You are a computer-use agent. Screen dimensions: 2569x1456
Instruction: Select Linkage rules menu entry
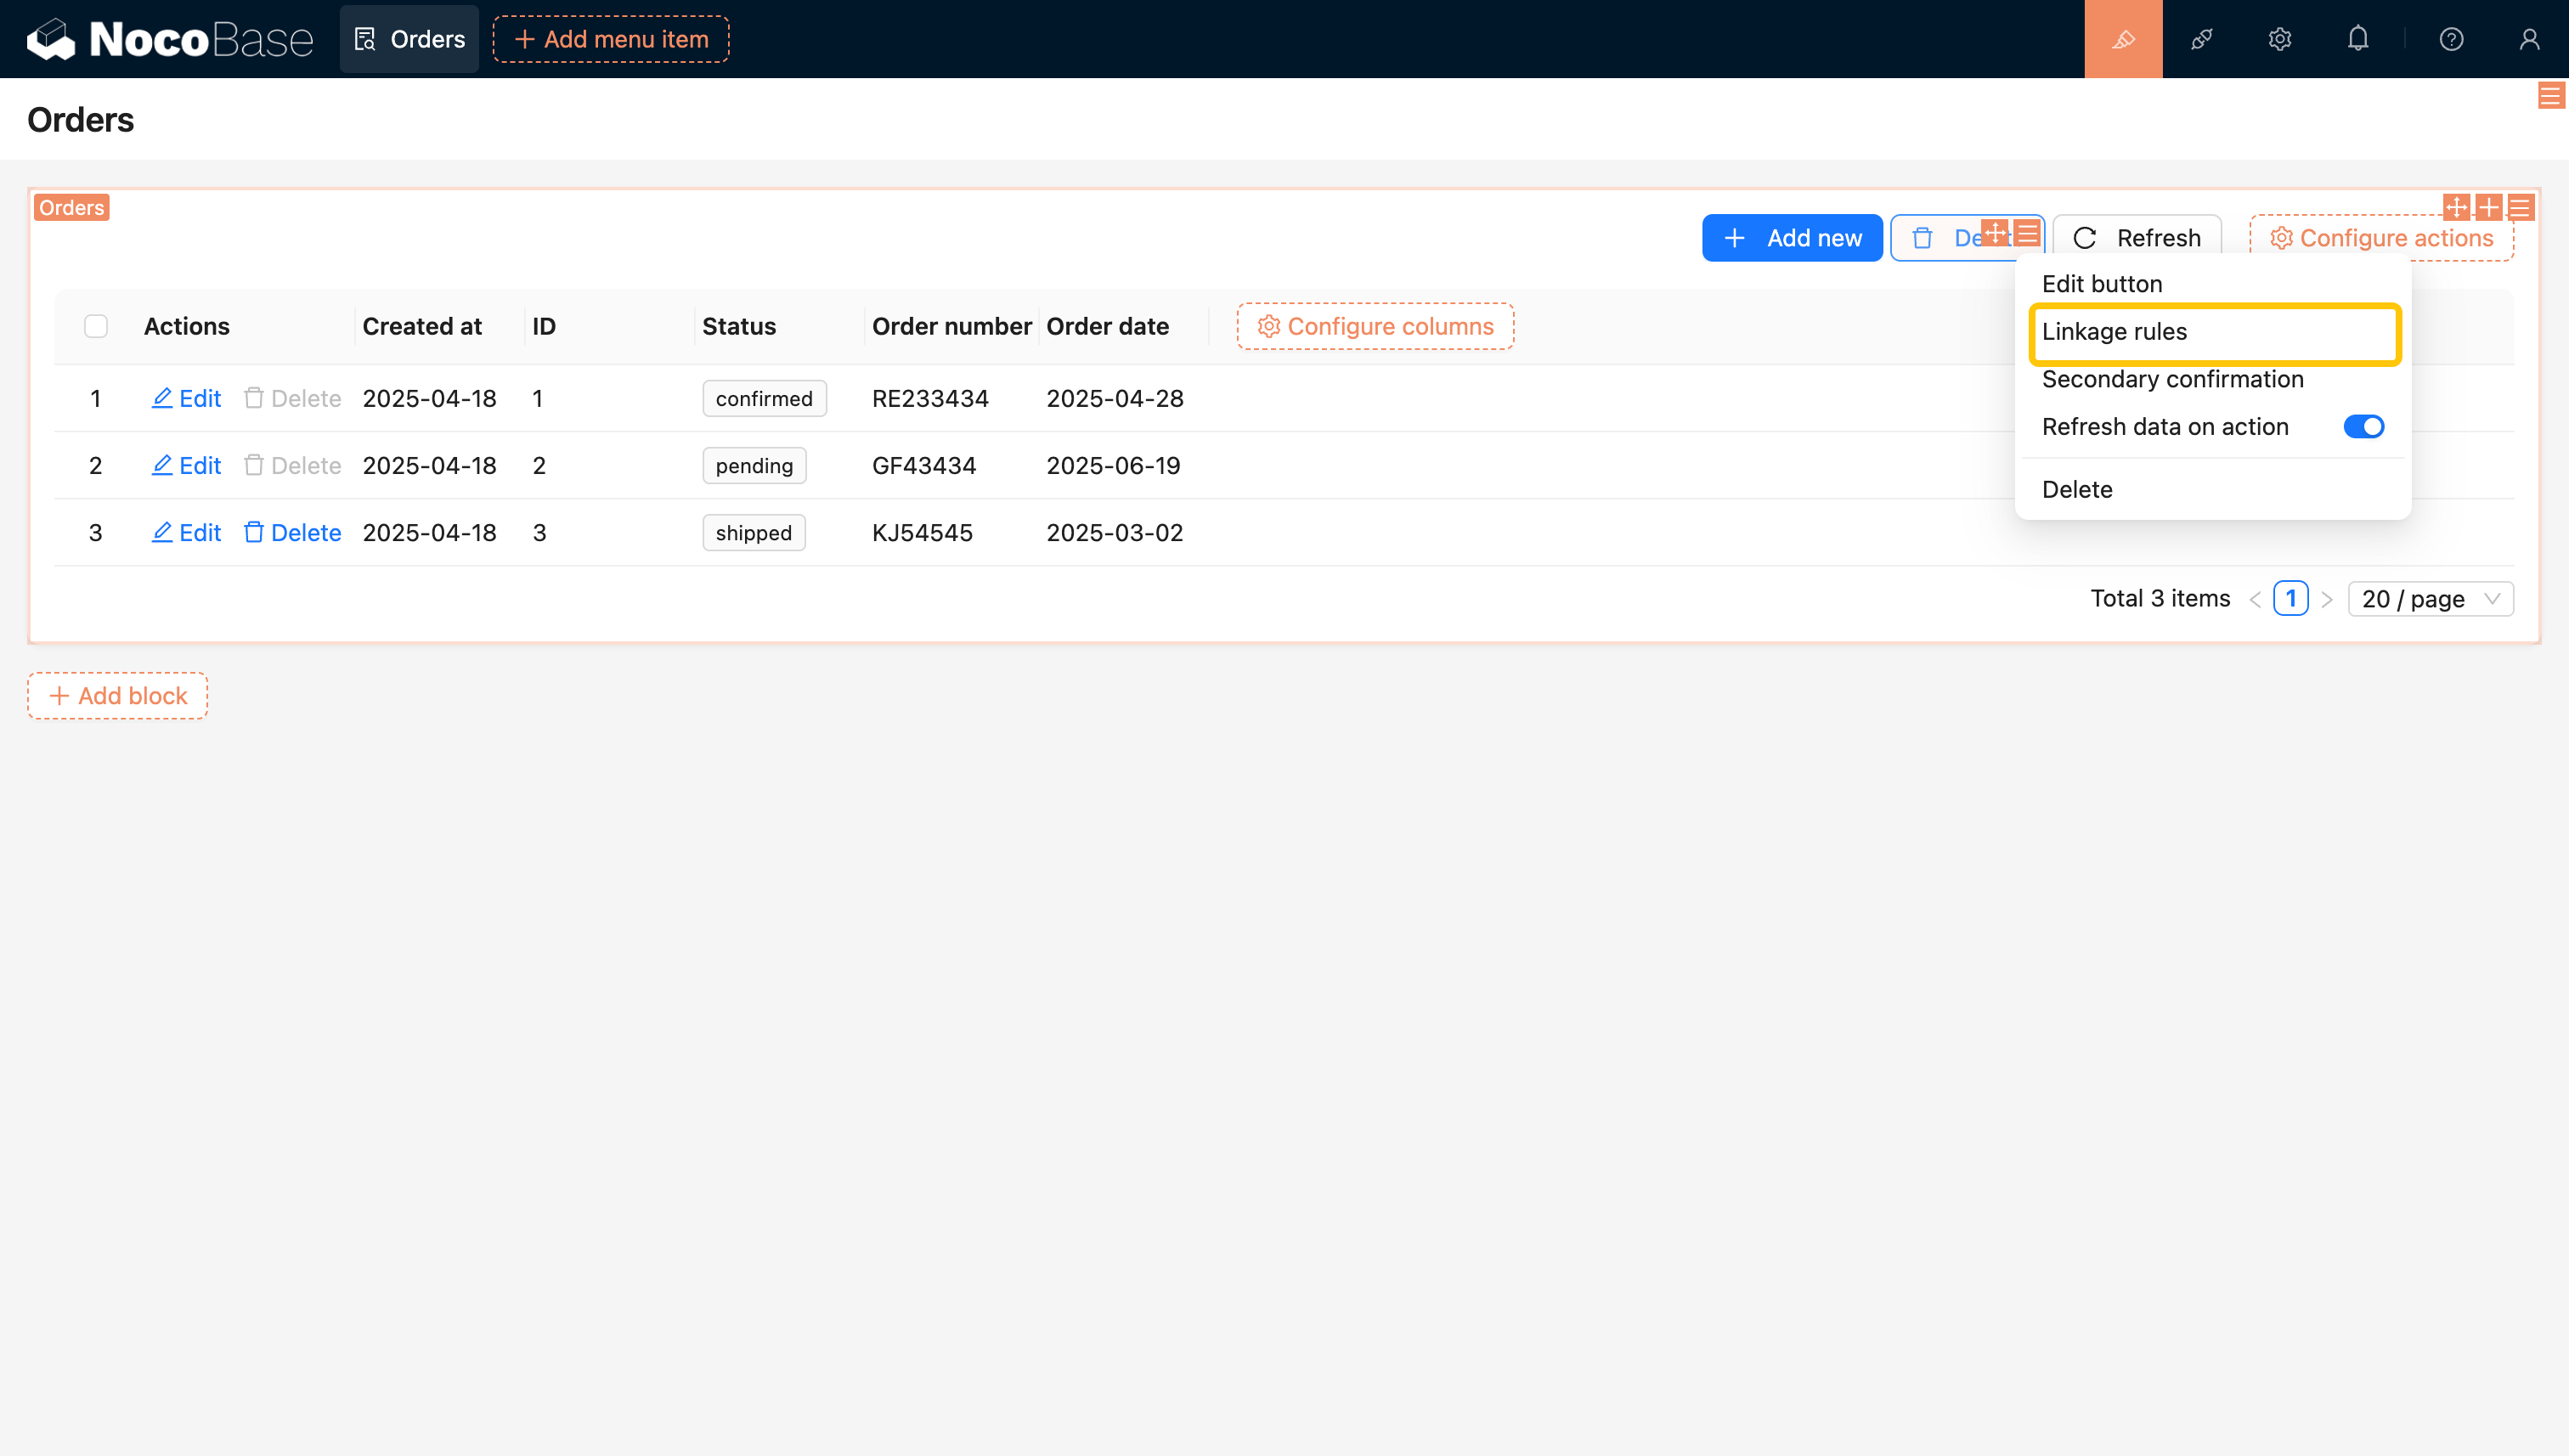[x=2114, y=332]
